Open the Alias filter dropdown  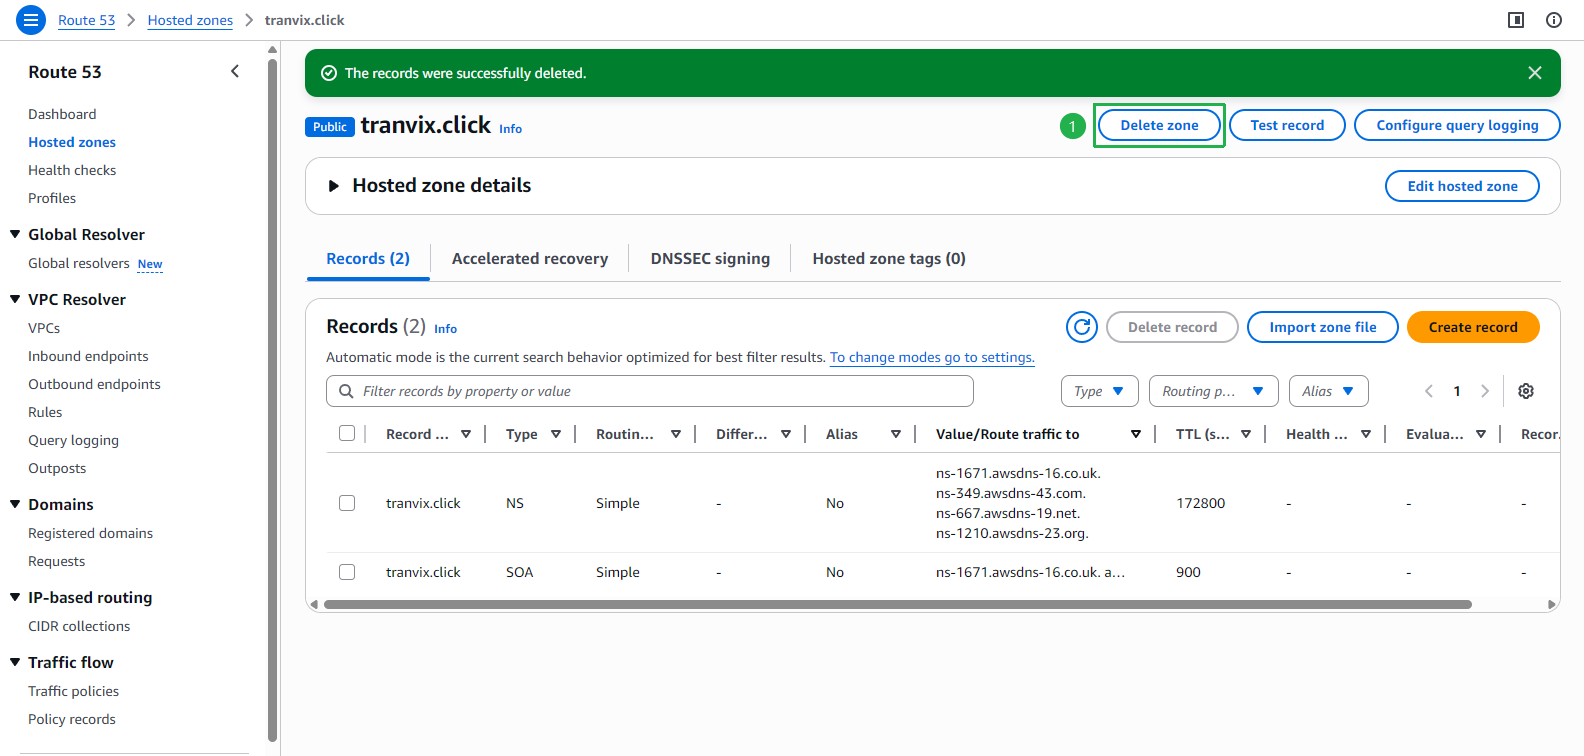pyautogui.click(x=1329, y=391)
